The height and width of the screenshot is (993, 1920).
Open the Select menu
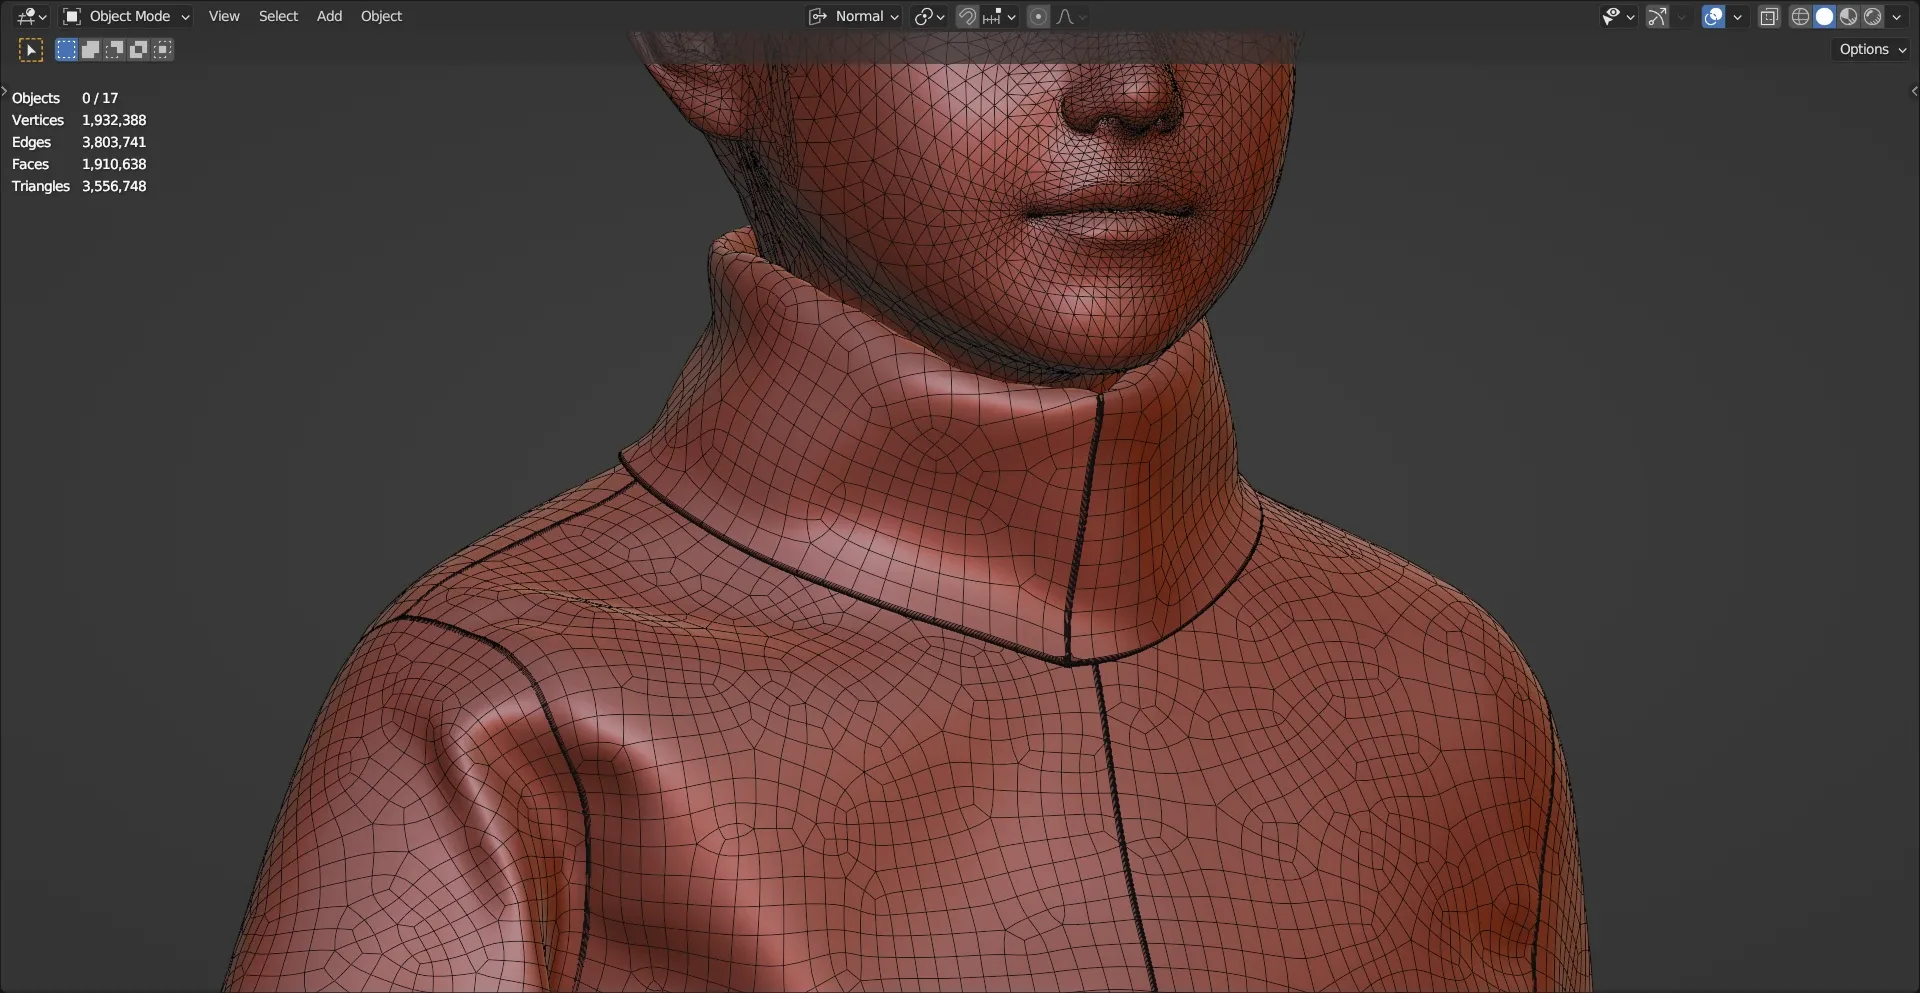pos(278,16)
